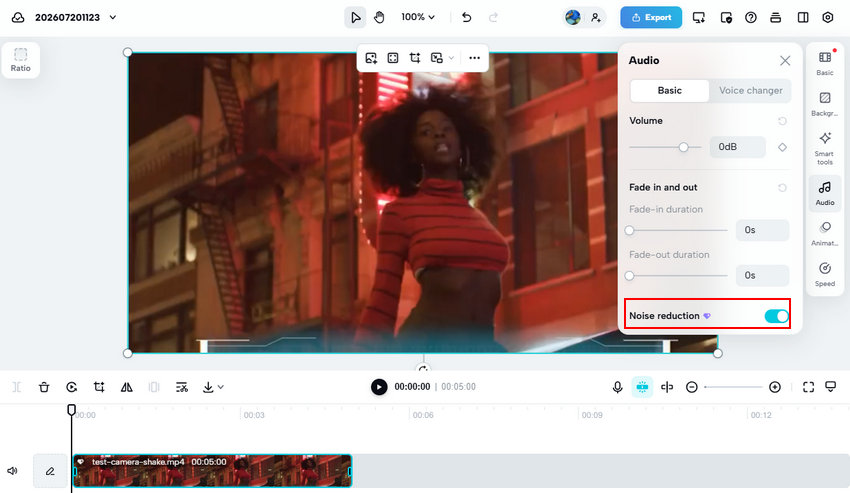The width and height of the screenshot is (850, 493).
Task: Toggle the split layout panel icon
Action: [803, 17]
